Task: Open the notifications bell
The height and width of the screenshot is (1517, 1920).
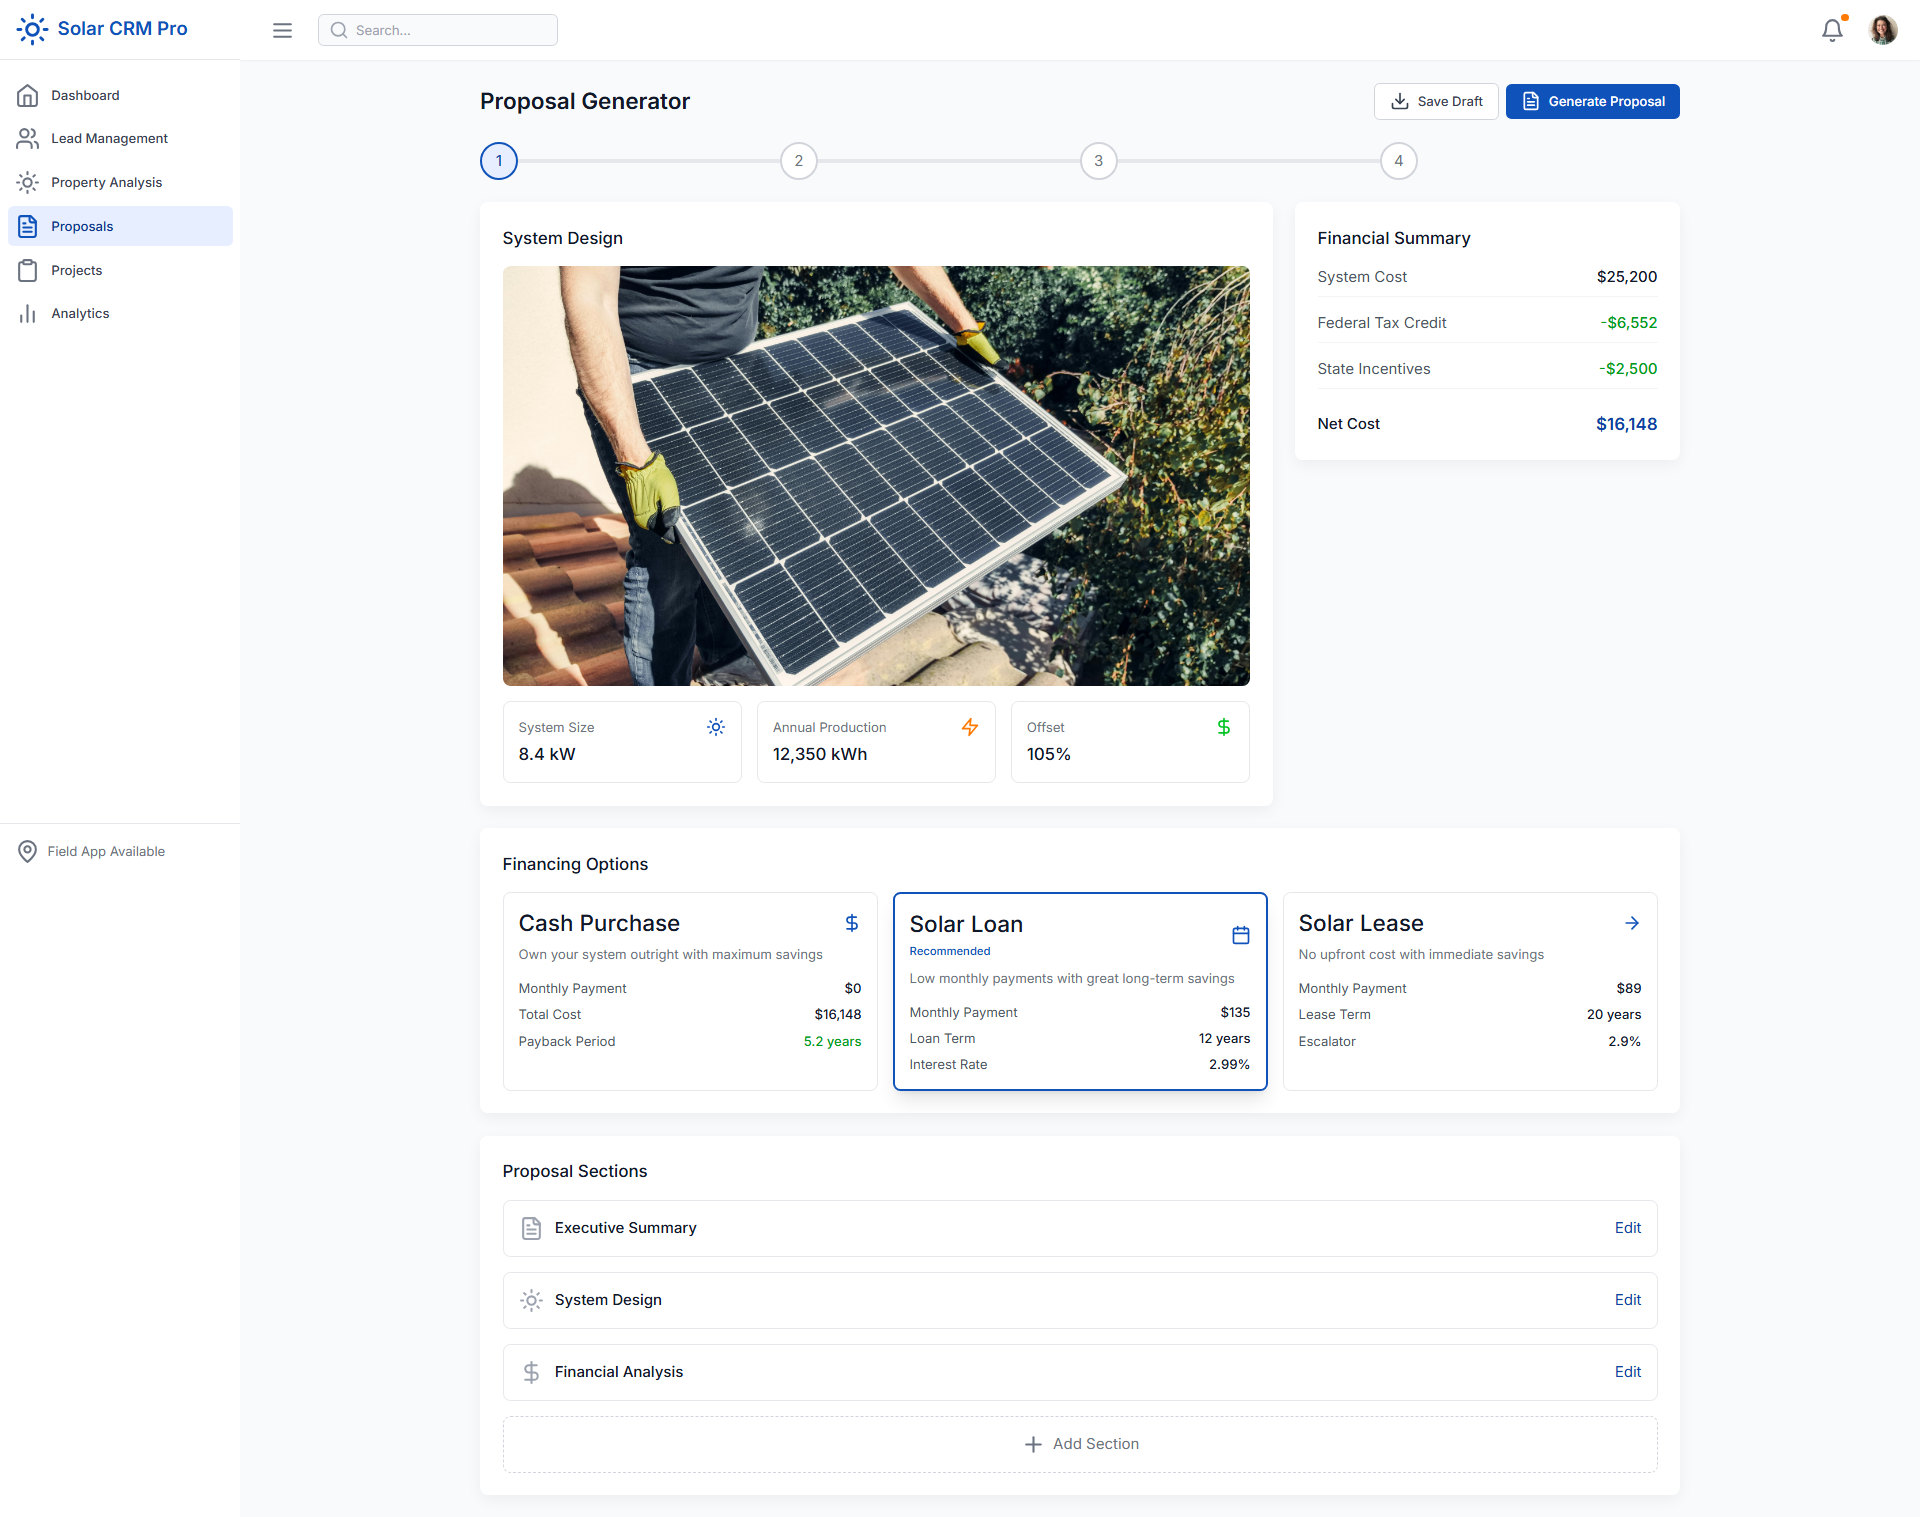Action: 1832,30
